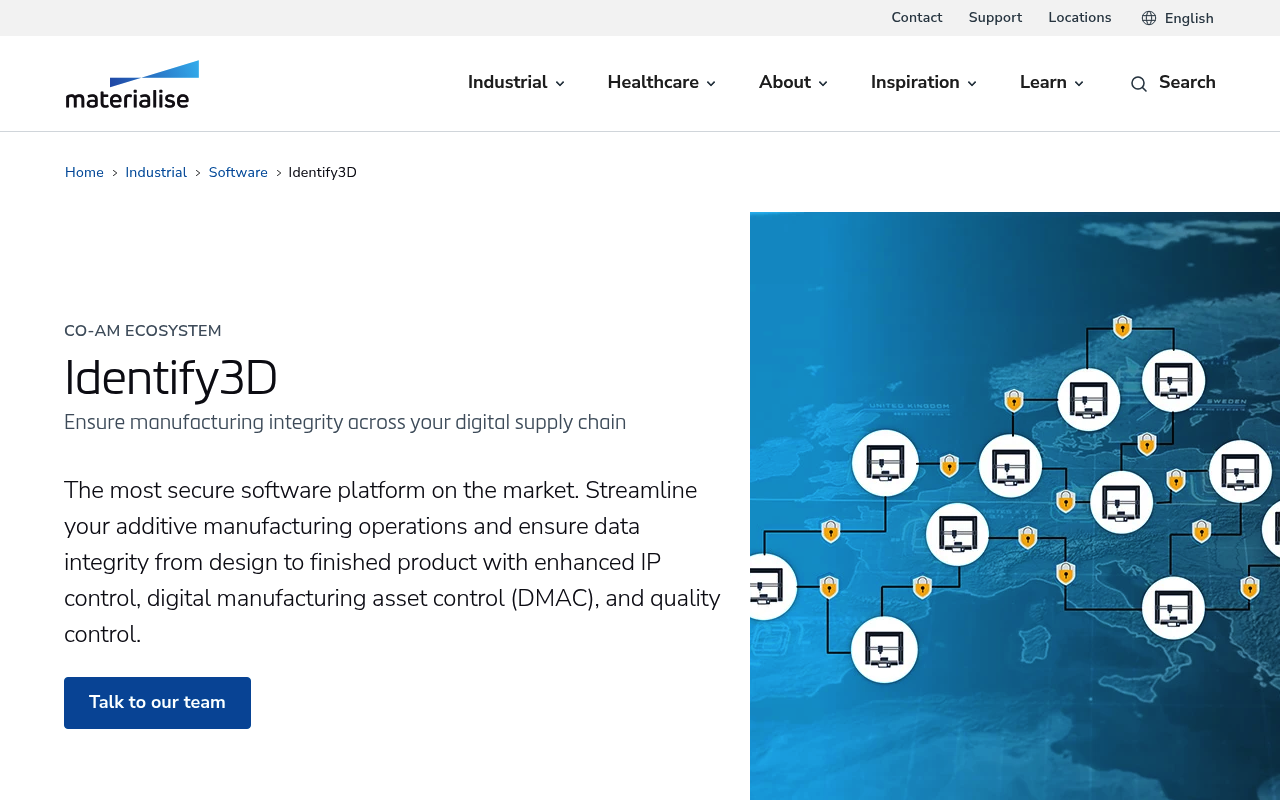1280x800 pixels.
Task: Open the English language selector
Action: click(x=1178, y=18)
